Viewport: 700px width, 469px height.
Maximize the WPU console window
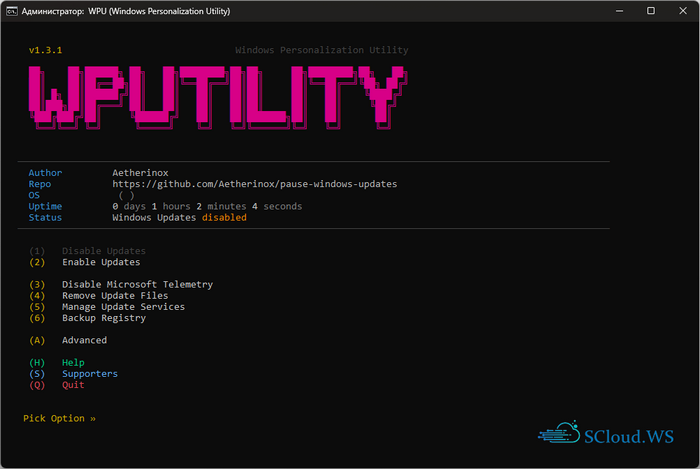click(651, 11)
